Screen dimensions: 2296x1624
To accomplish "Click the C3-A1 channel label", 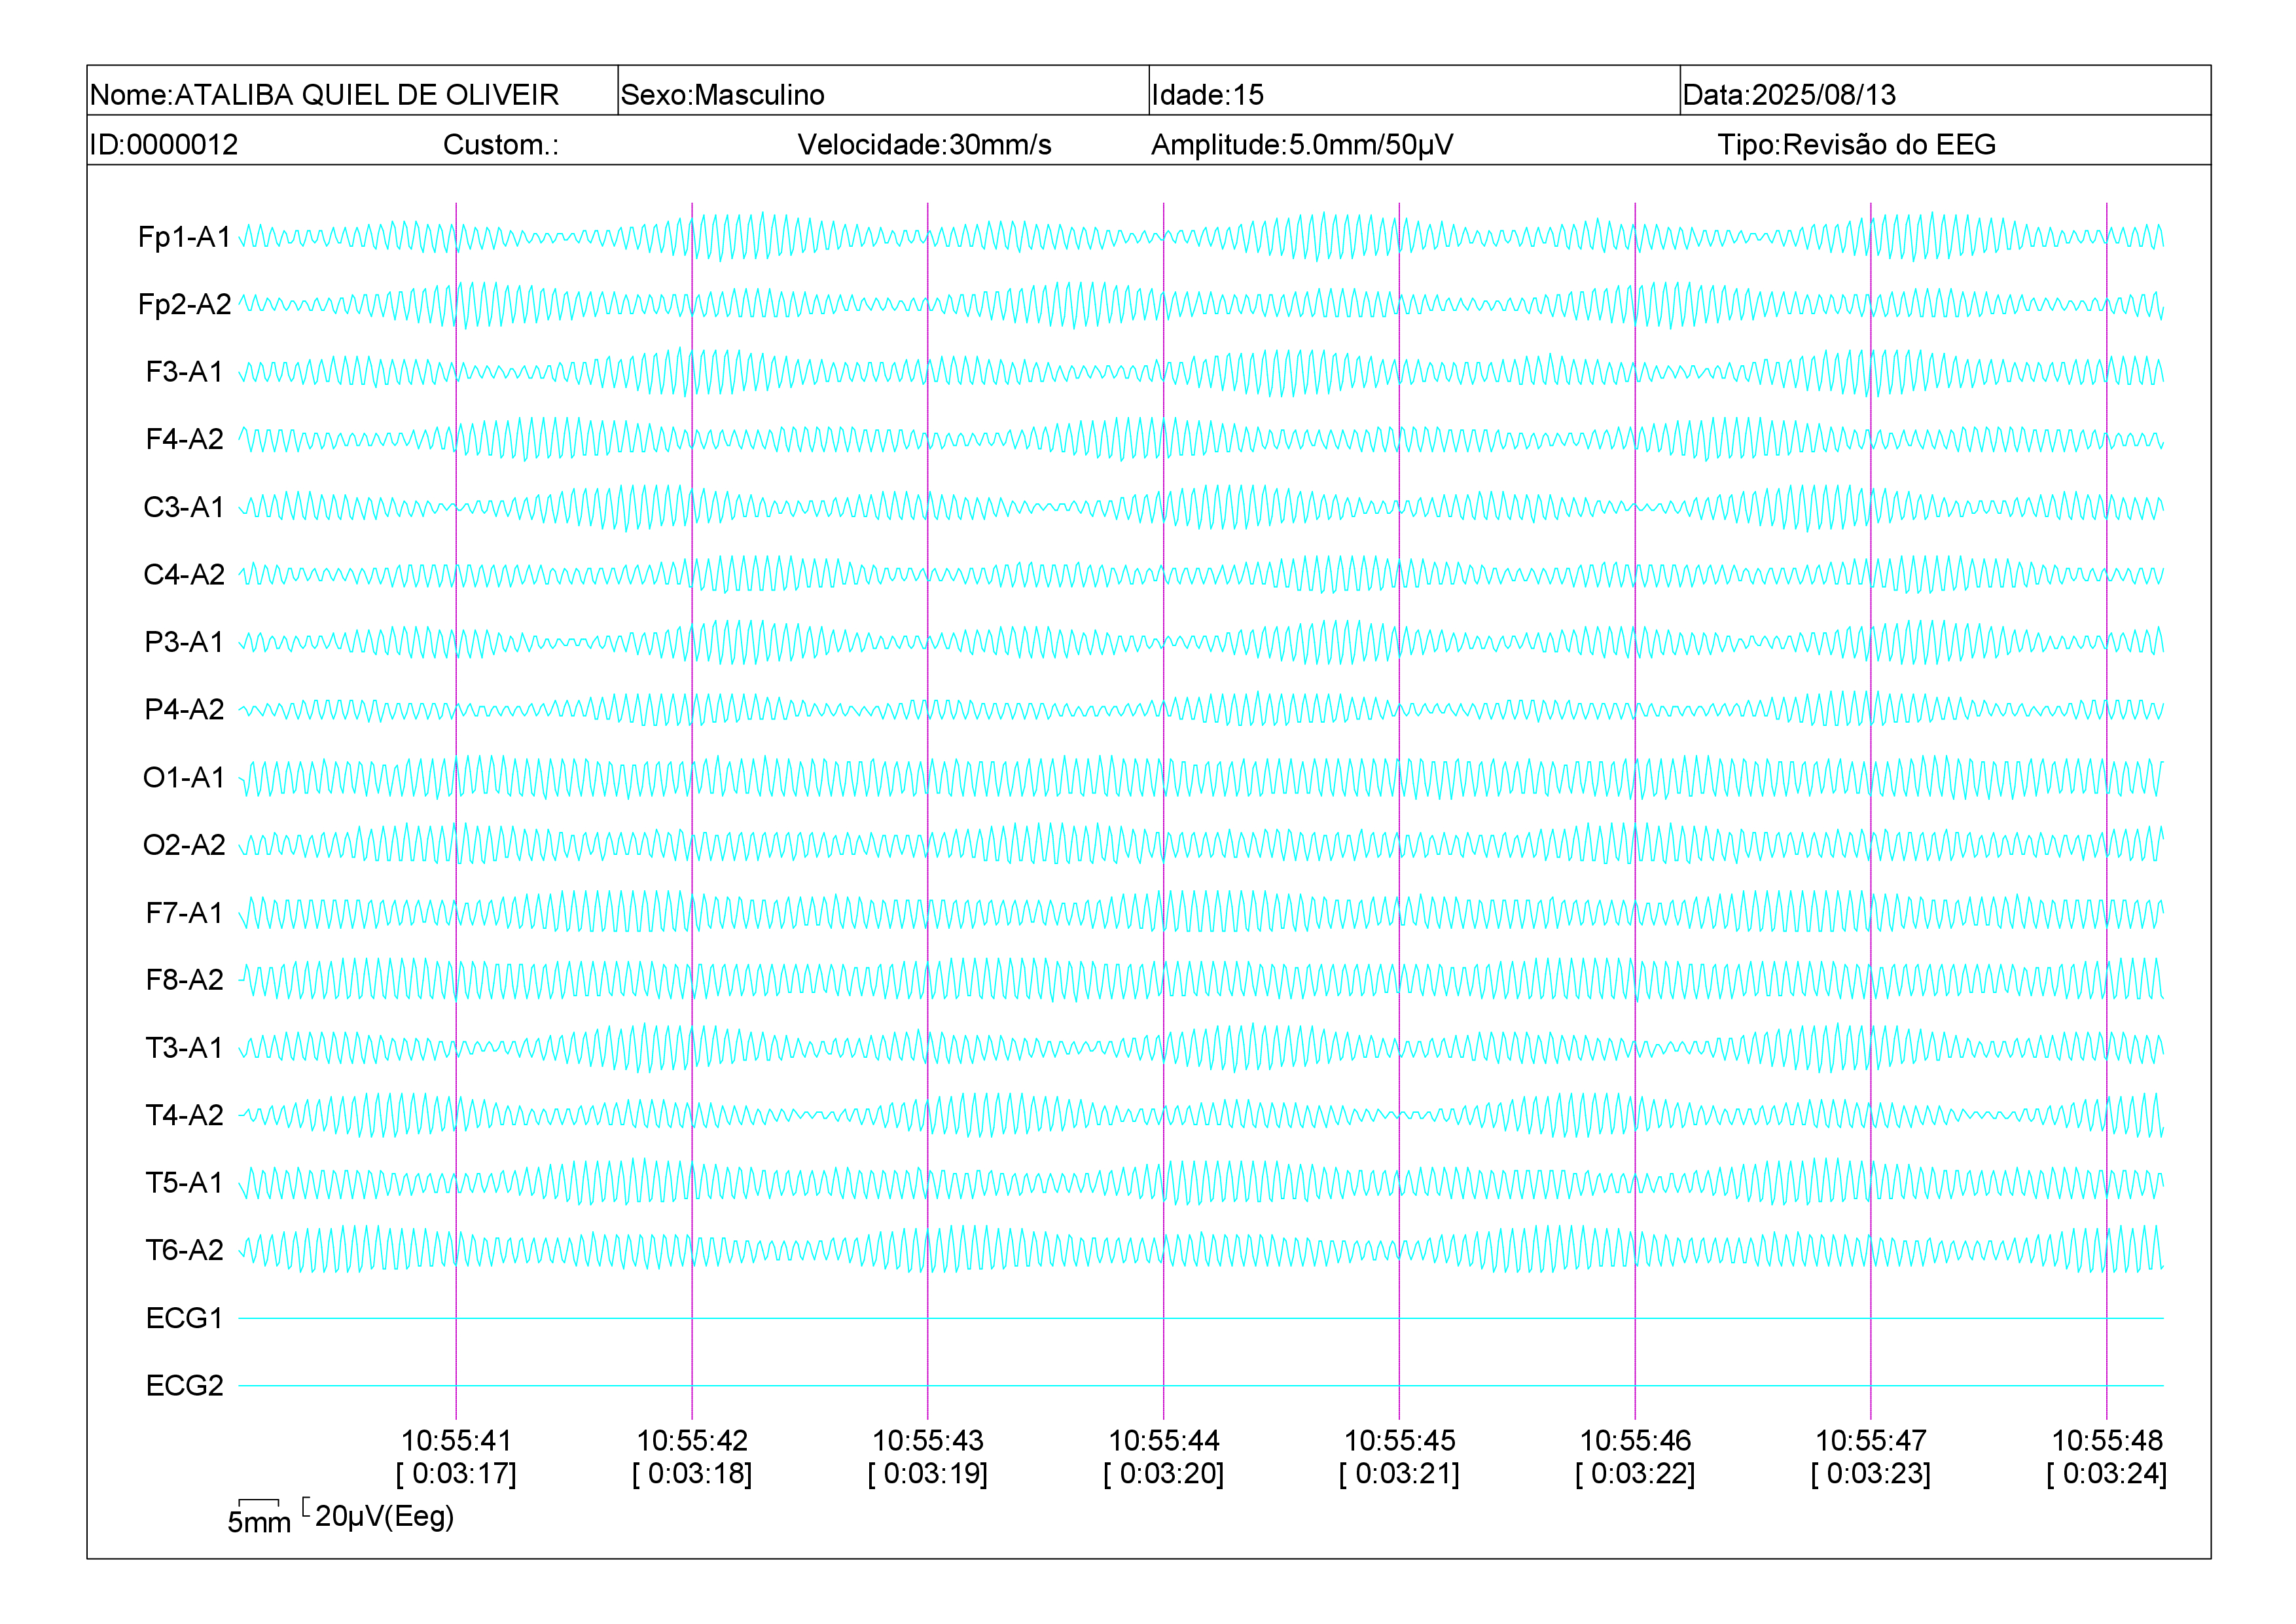I will (185, 507).
